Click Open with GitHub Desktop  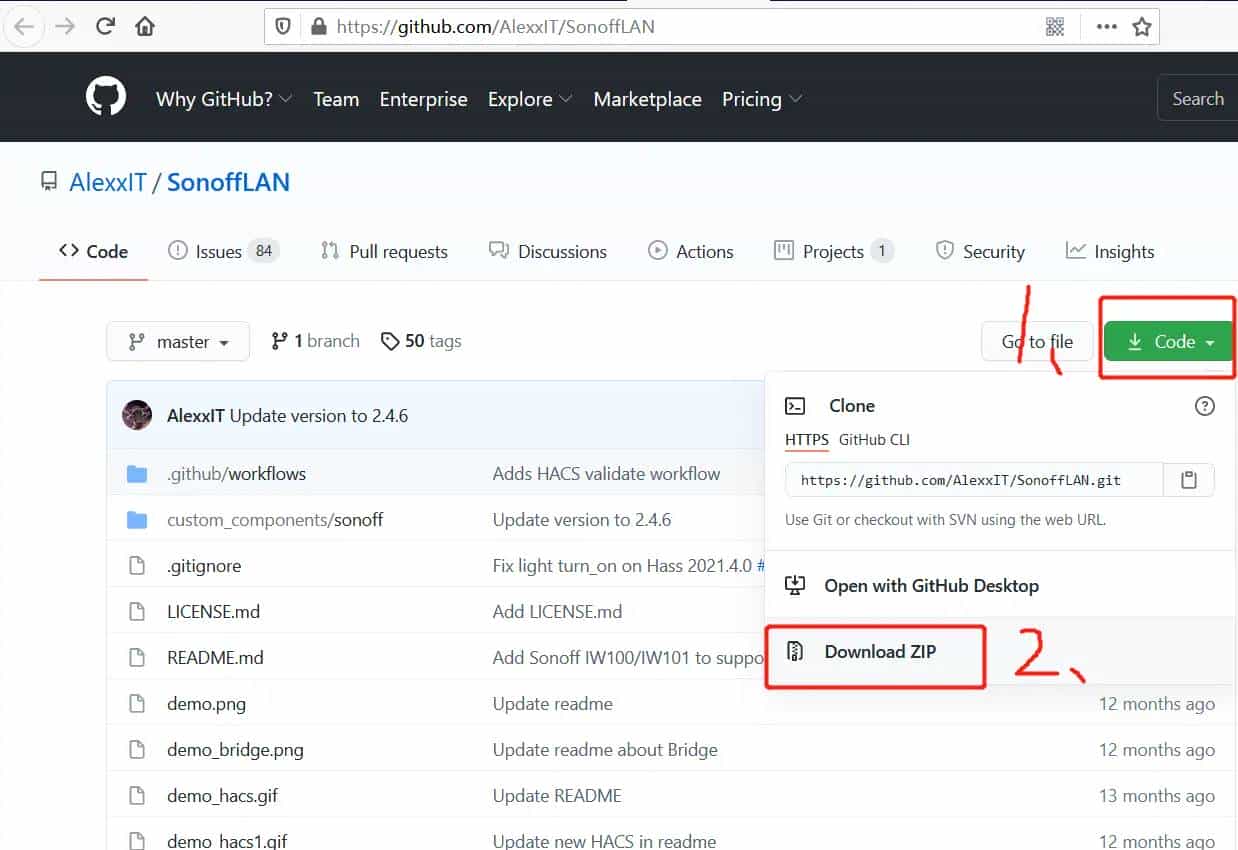point(931,586)
